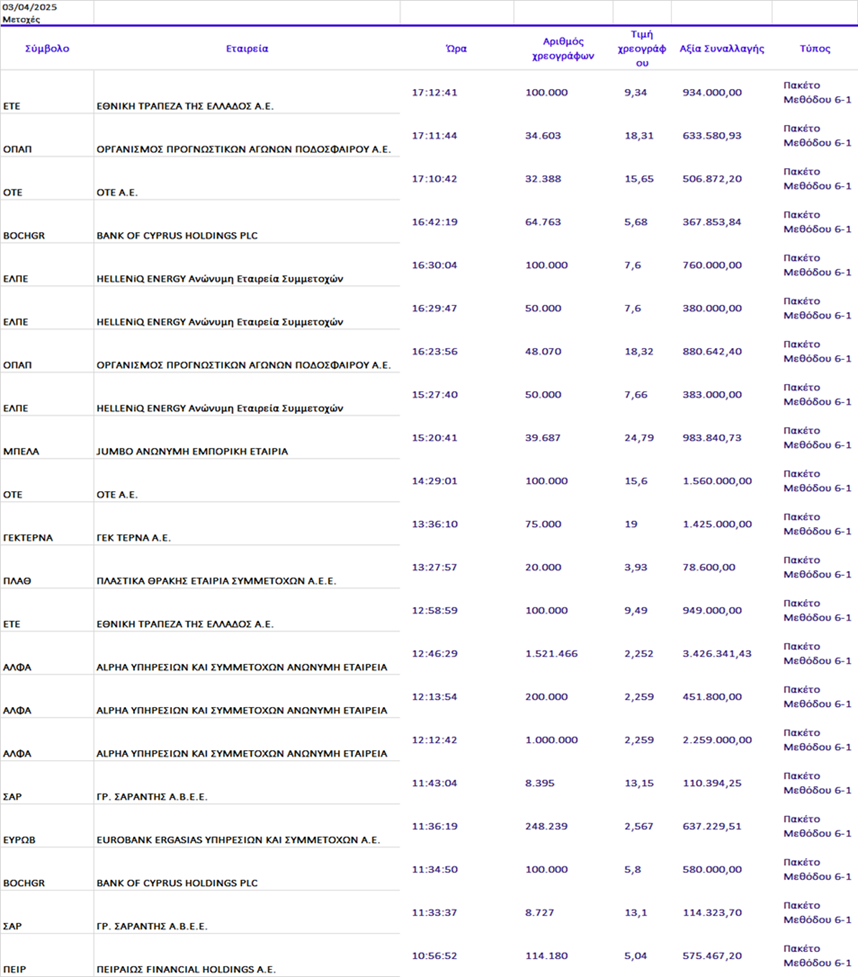
Task: Select price cell 5,68
Action: pos(636,222)
